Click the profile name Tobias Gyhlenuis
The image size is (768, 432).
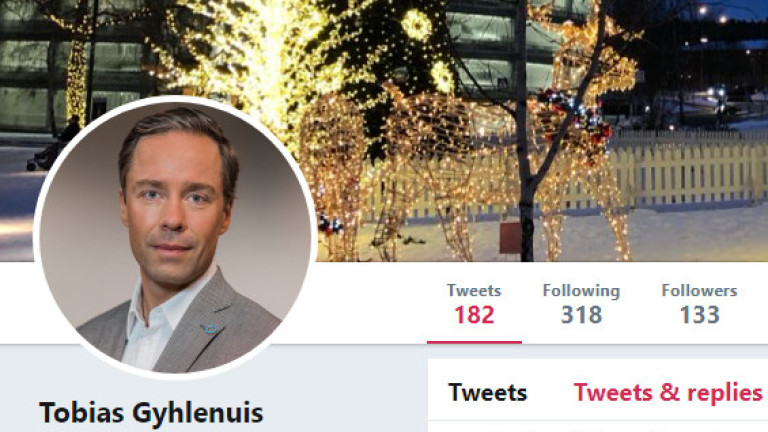151,412
